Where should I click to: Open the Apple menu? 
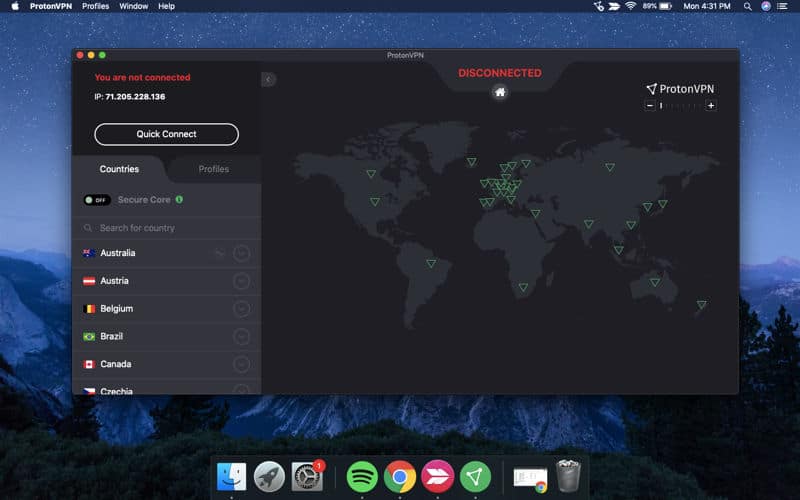pyautogui.click(x=15, y=6)
